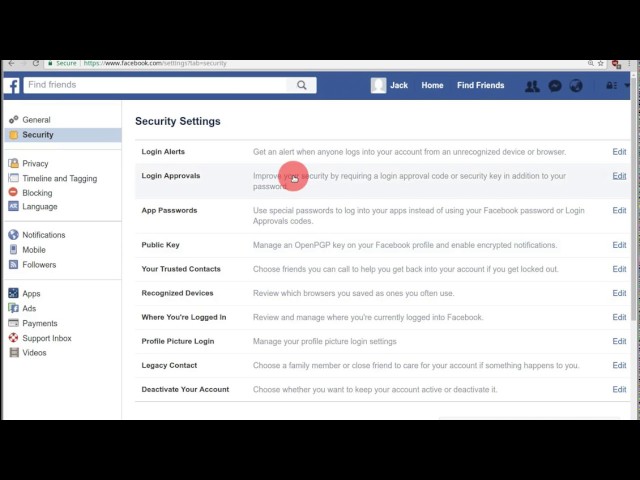Click the red Blocking icon
The width and height of the screenshot is (640, 480).
[x=13, y=192]
